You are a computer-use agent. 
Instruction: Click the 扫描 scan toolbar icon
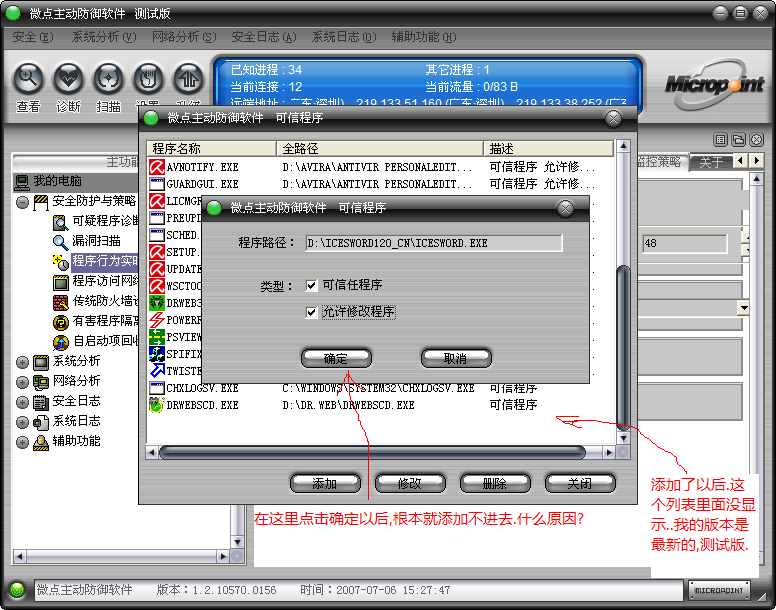coord(108,78)
